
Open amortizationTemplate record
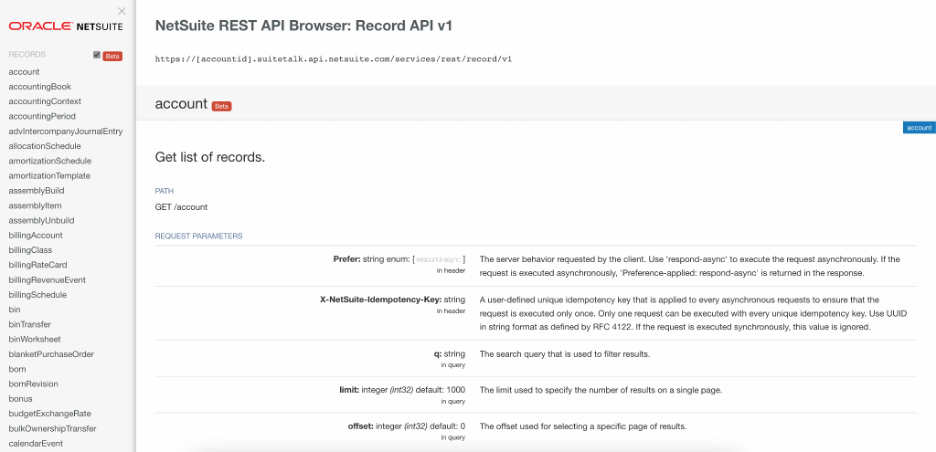point(50,176)
